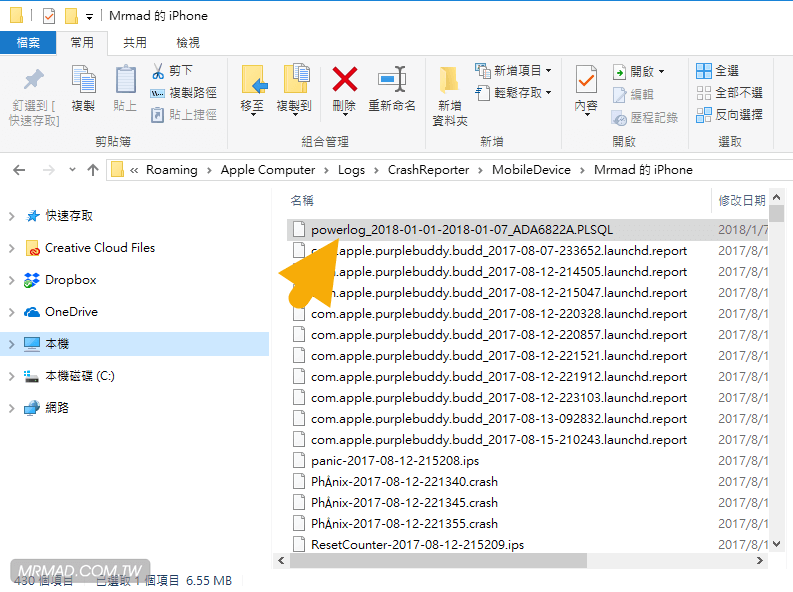Click History (歷程記錄) icon

pos(619,118)
